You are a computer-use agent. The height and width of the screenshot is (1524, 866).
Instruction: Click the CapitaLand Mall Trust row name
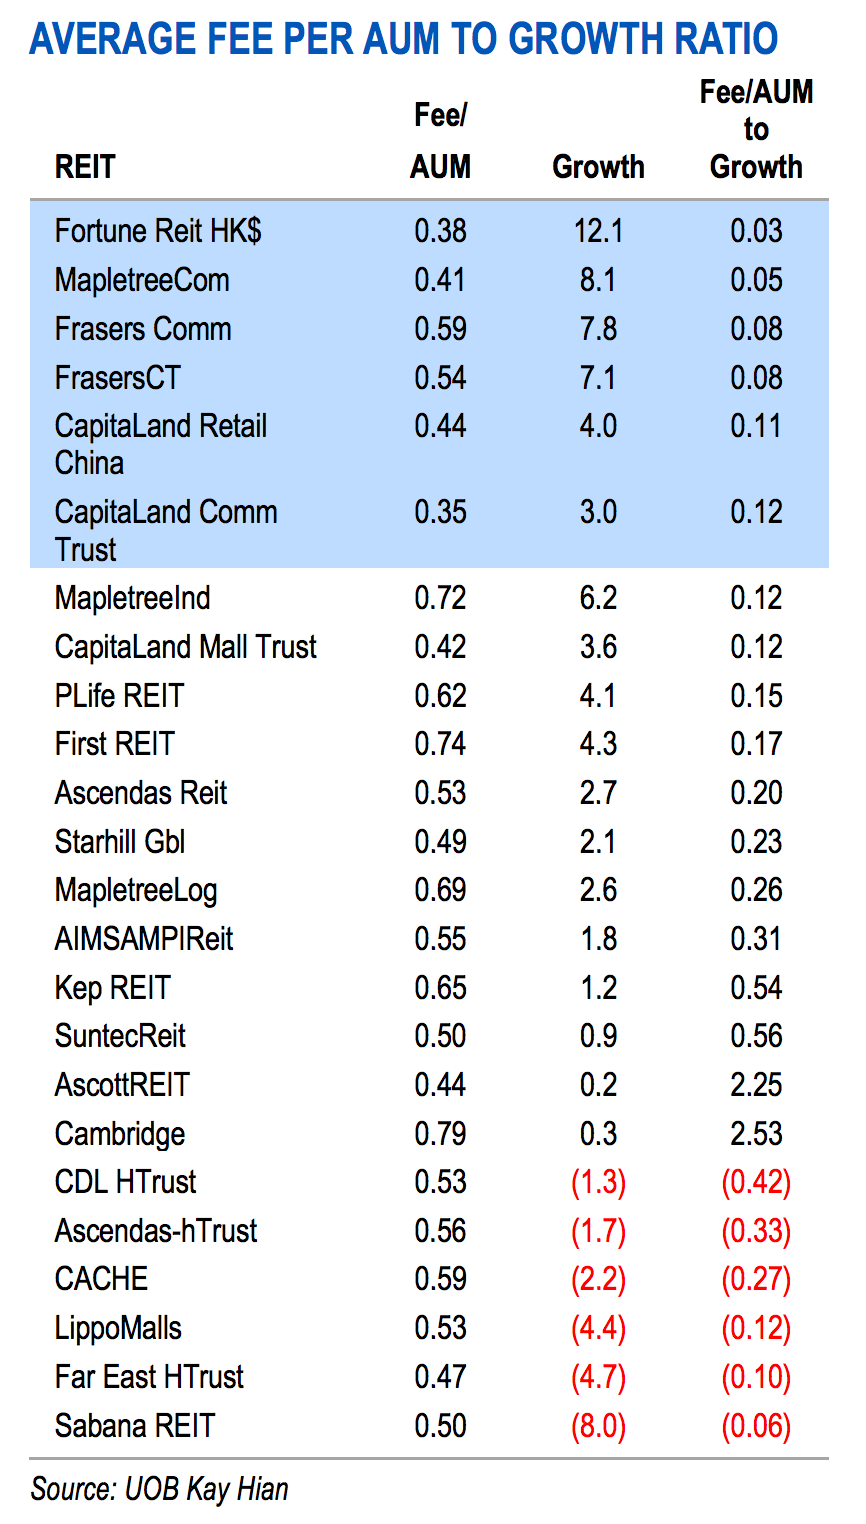[186, 647]
